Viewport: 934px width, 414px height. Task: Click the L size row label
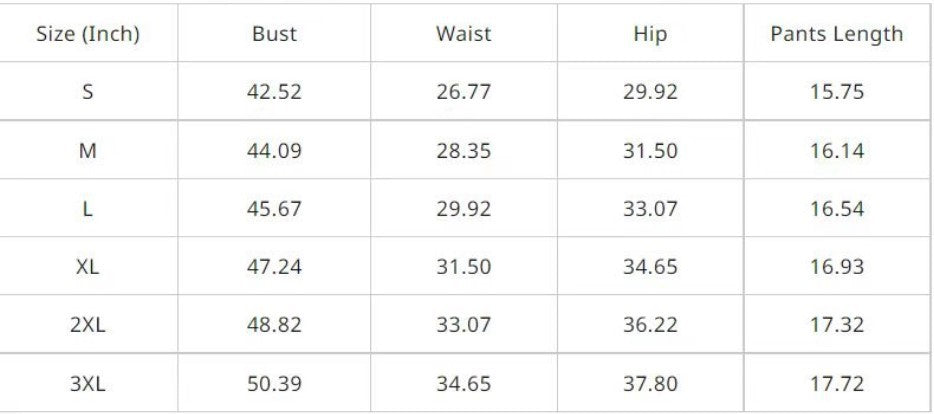click(x=88, y=209)
